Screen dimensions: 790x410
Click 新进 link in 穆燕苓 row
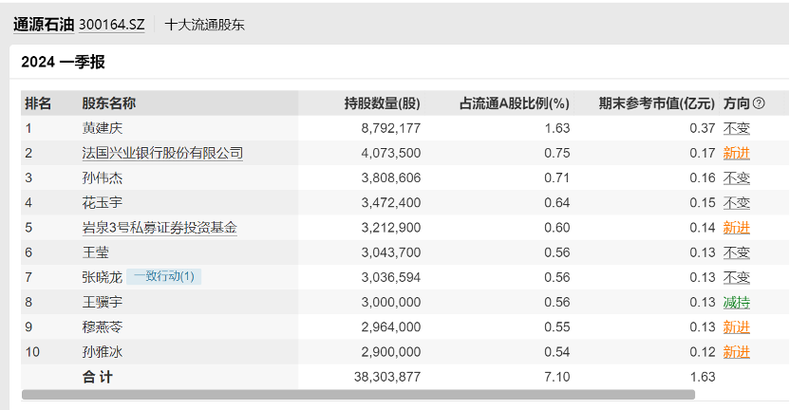coord(736,327)
